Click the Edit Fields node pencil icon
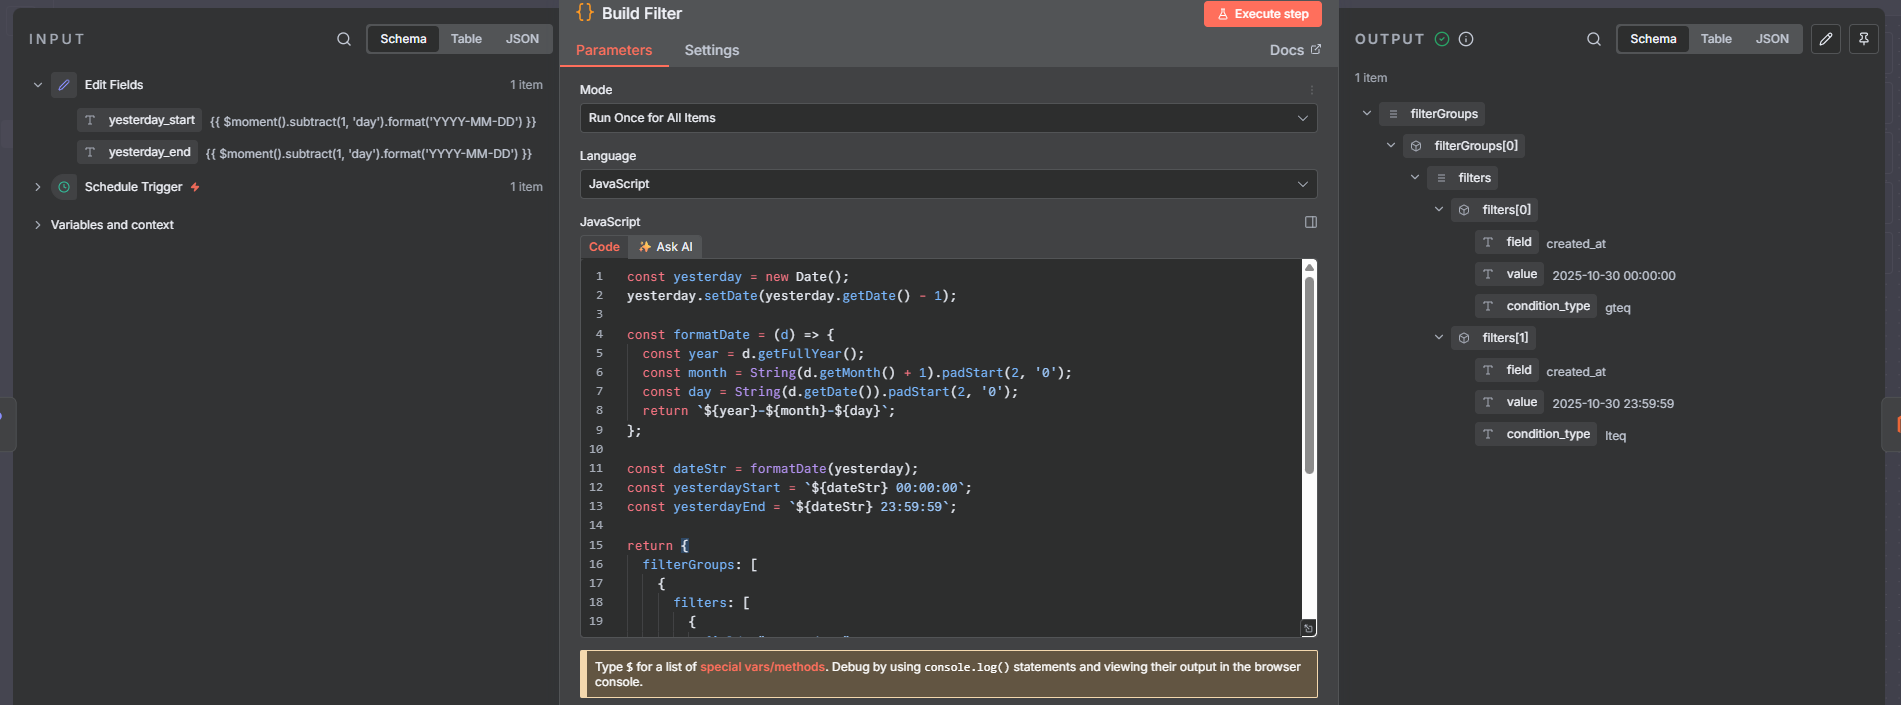Screen dimensions: 1901x705 point(64,85)
